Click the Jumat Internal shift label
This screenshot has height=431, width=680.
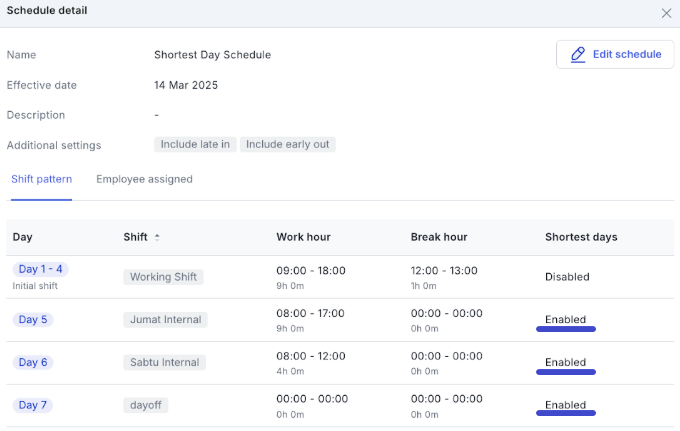(x=166, y=320)
